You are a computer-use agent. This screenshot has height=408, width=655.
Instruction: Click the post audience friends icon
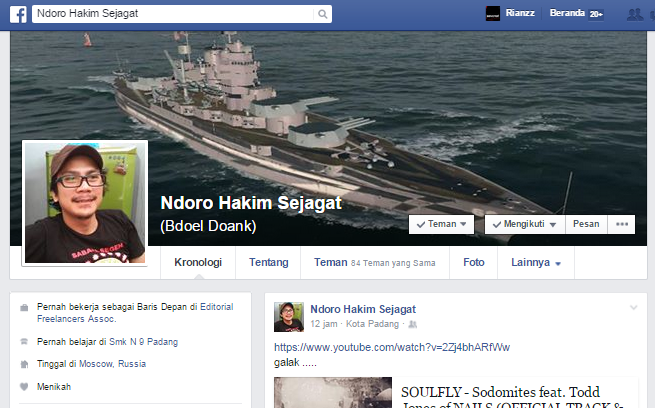point(412,324)
